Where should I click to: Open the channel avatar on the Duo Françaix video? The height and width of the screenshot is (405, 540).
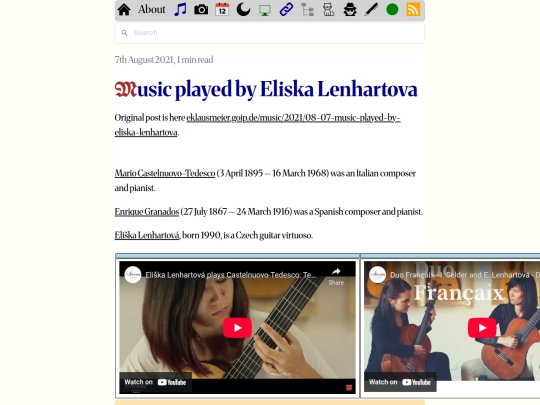377,275
